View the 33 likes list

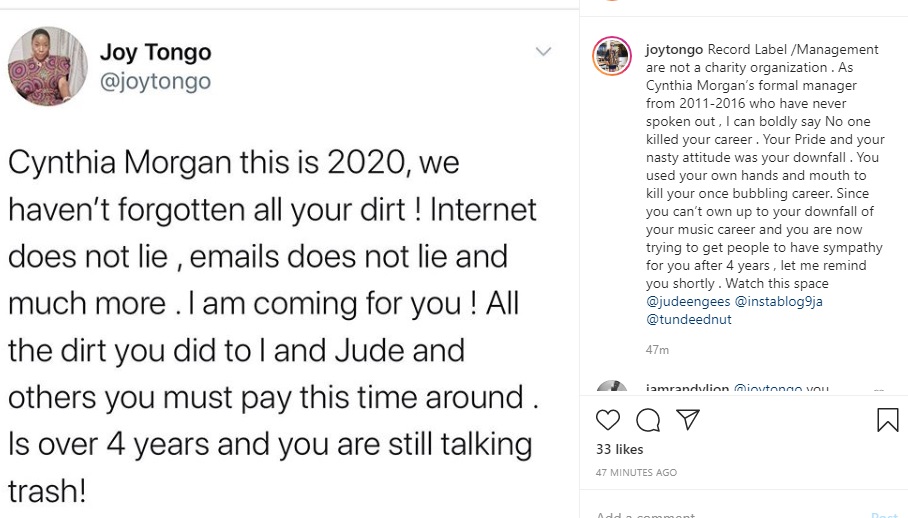(x=619, y=450)
